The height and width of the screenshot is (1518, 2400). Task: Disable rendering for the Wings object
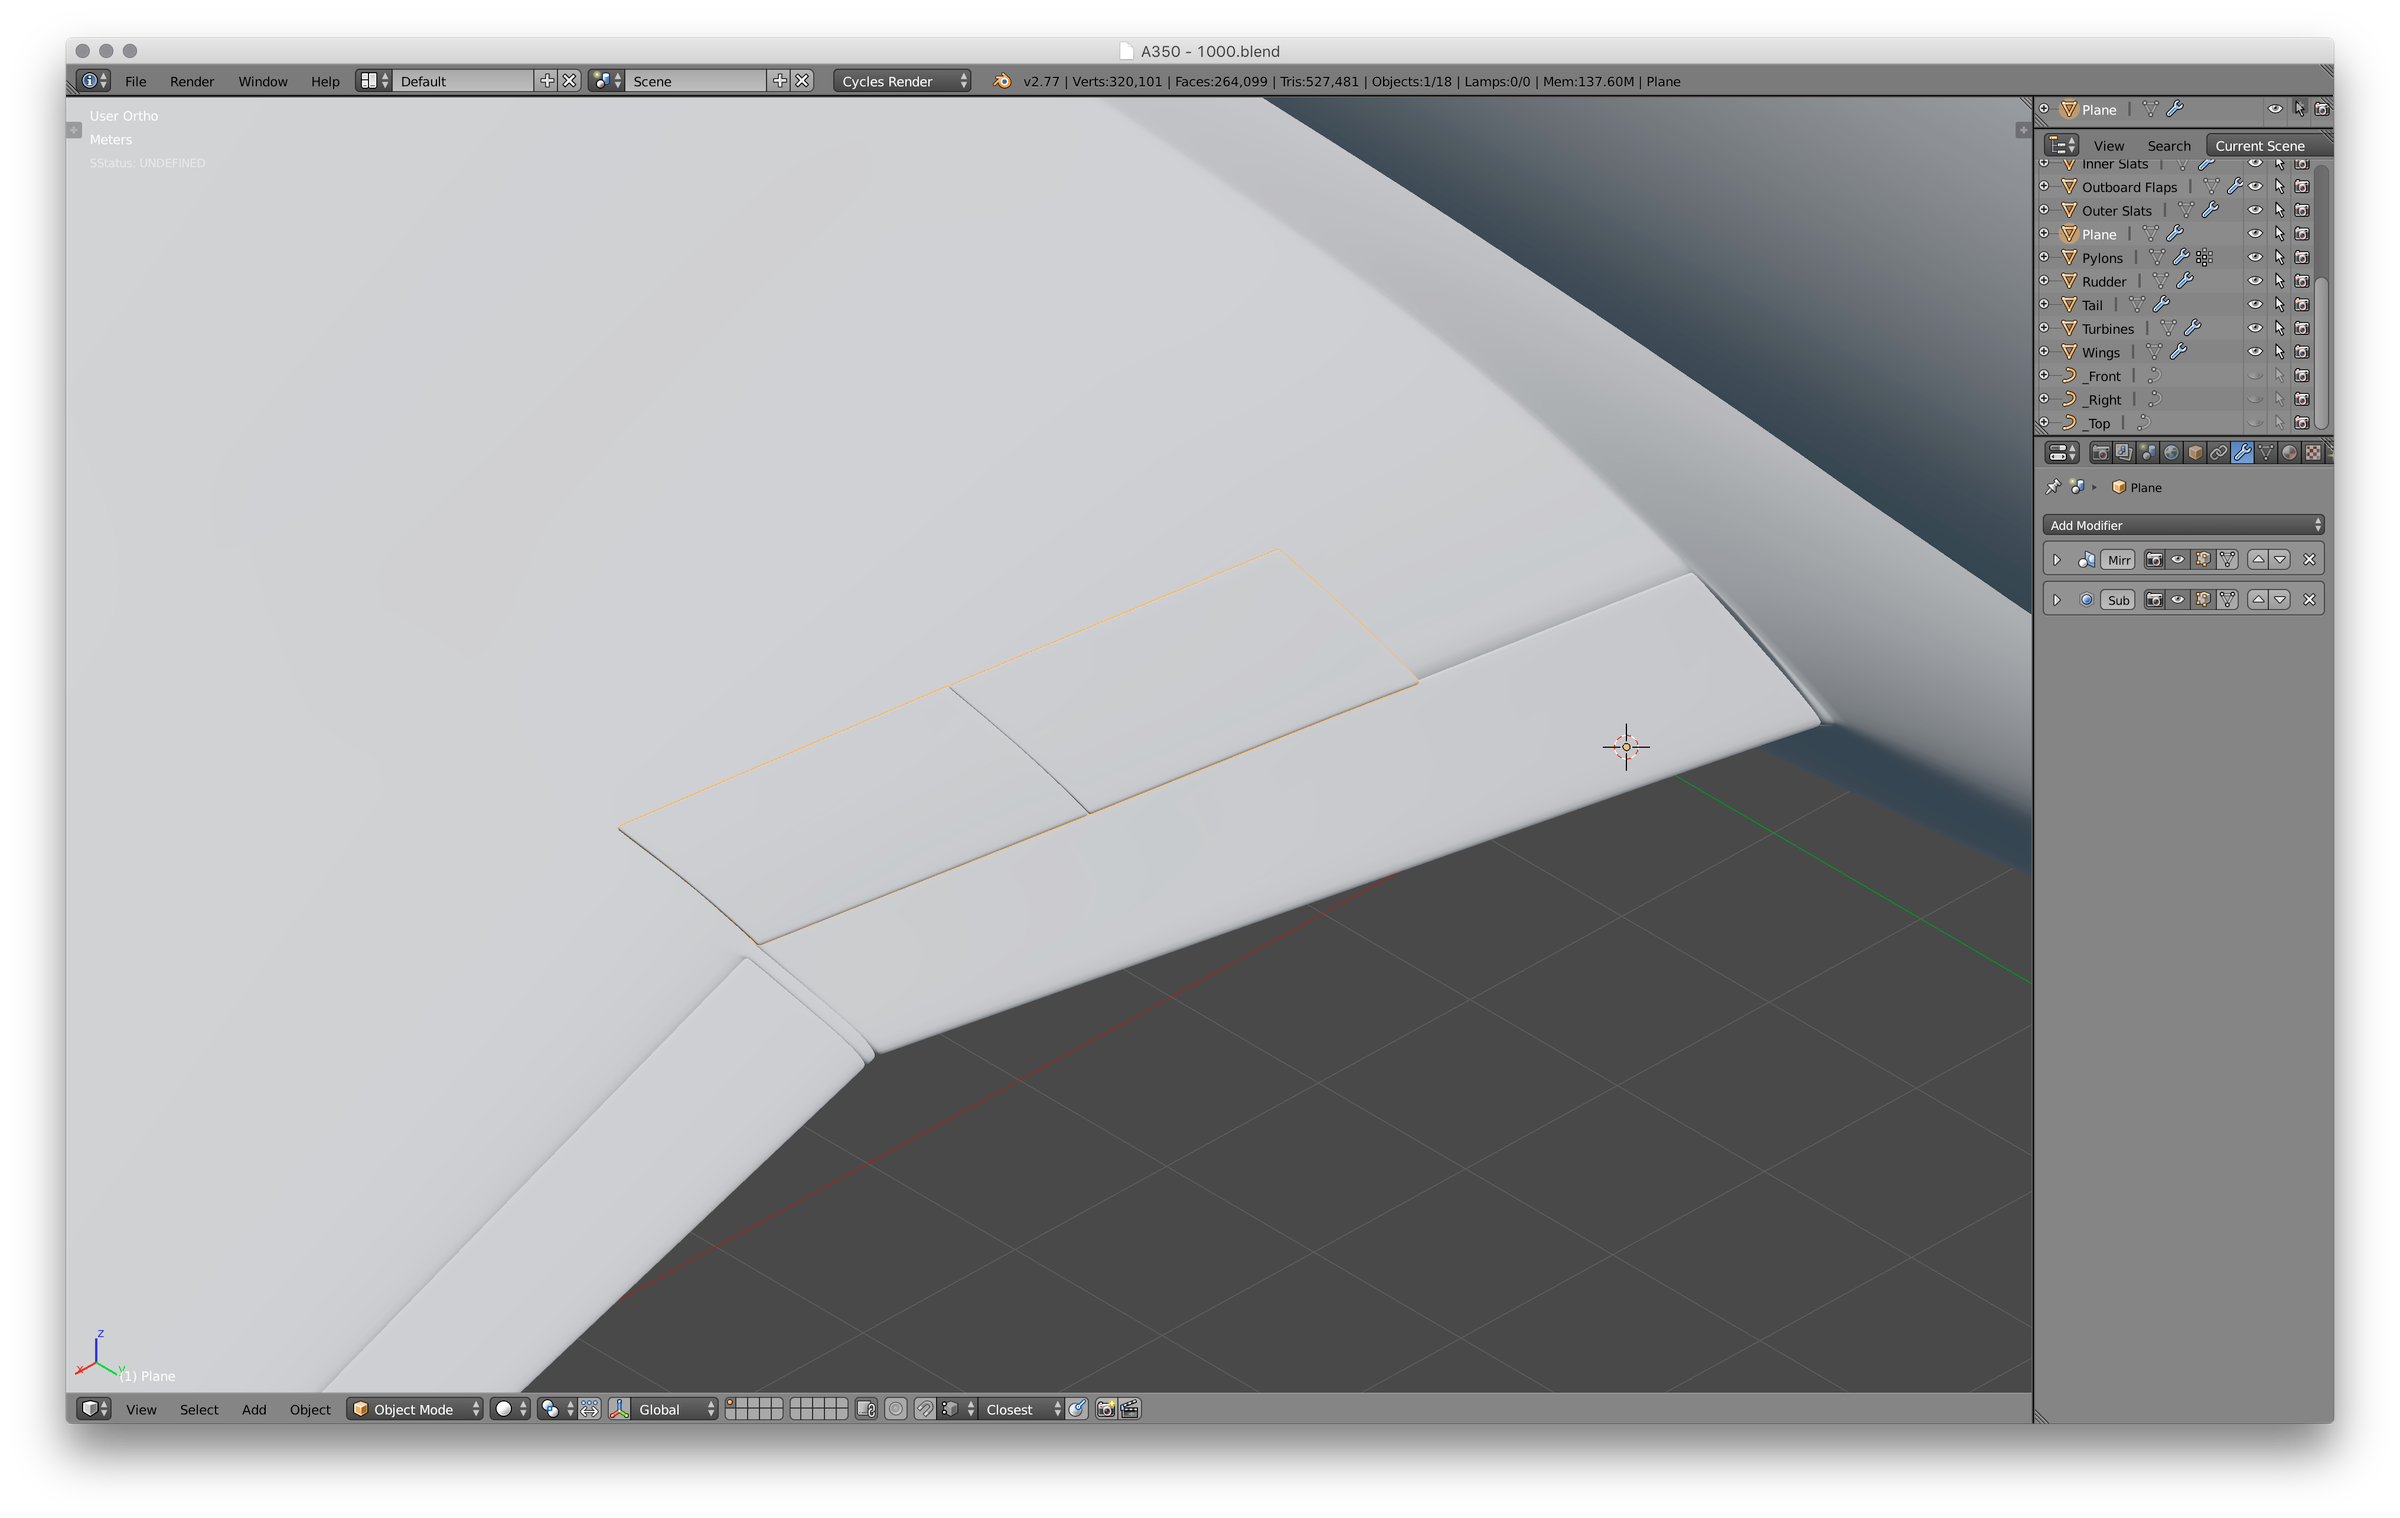click(x=2302, y=352)
